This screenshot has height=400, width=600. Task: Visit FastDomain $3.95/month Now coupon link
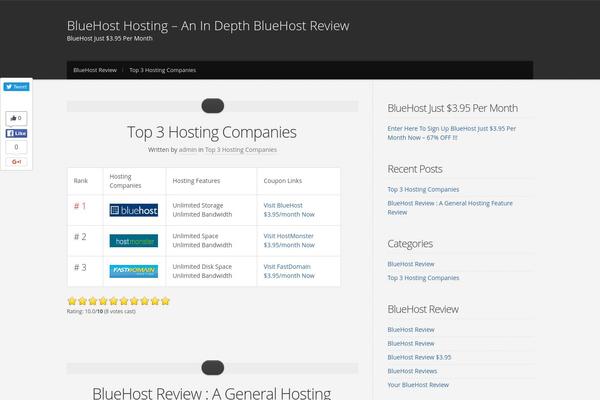coord(289,271)
